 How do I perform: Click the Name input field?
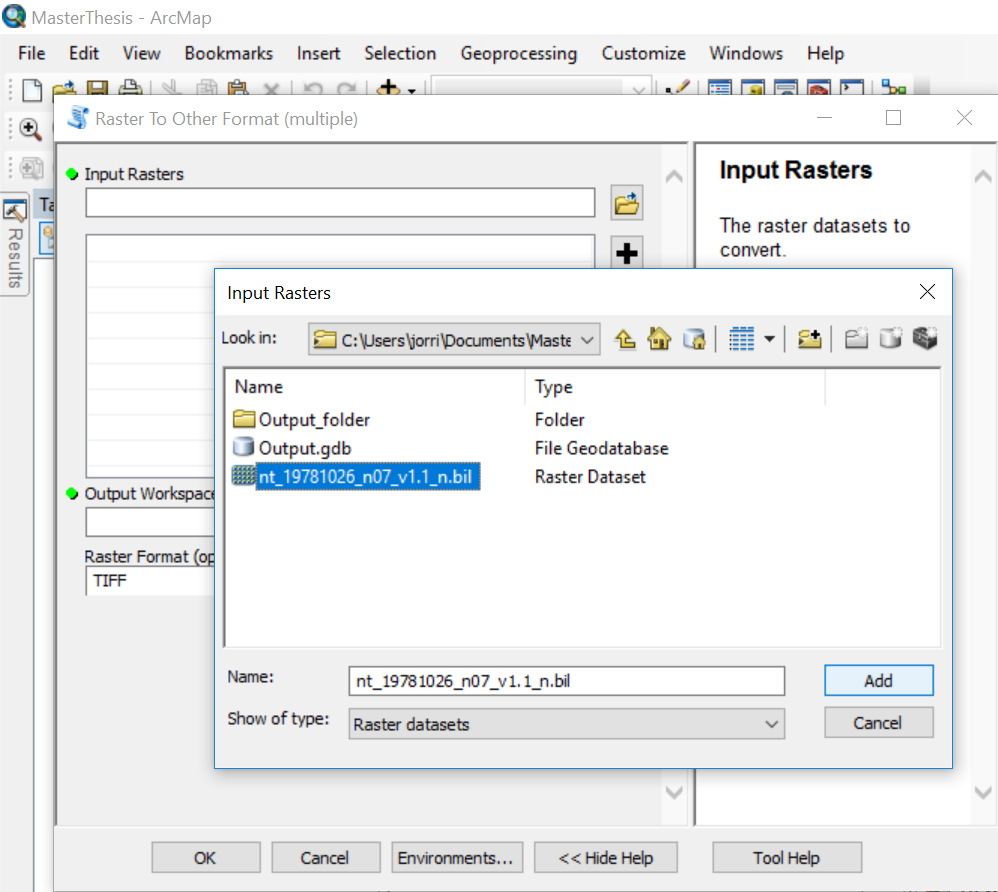pos(566,681)
